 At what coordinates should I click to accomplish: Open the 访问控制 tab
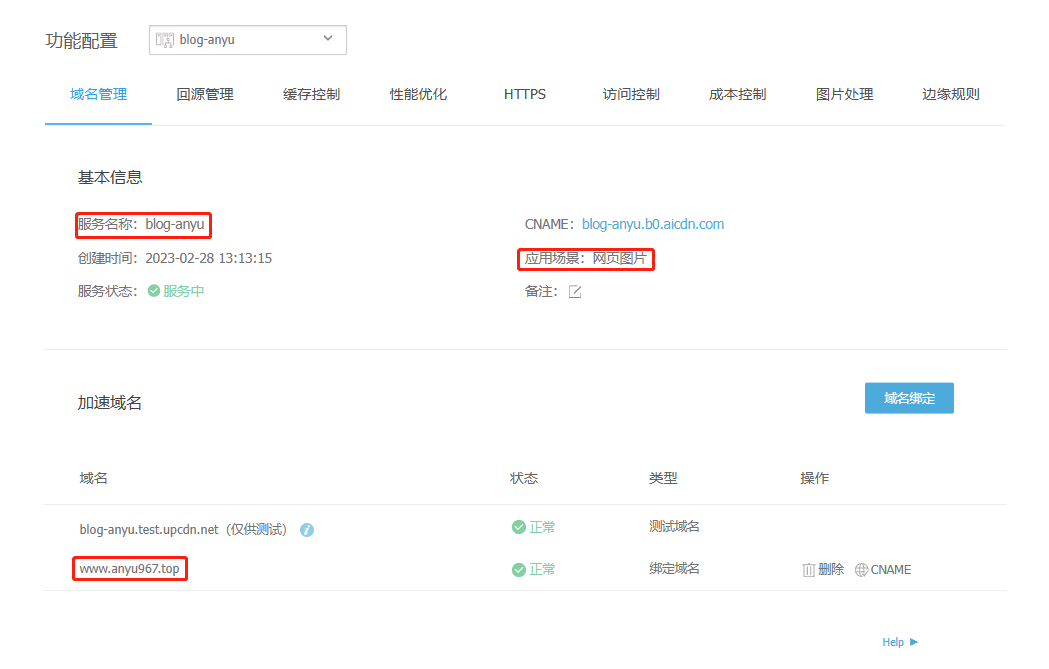coord(631,94)
